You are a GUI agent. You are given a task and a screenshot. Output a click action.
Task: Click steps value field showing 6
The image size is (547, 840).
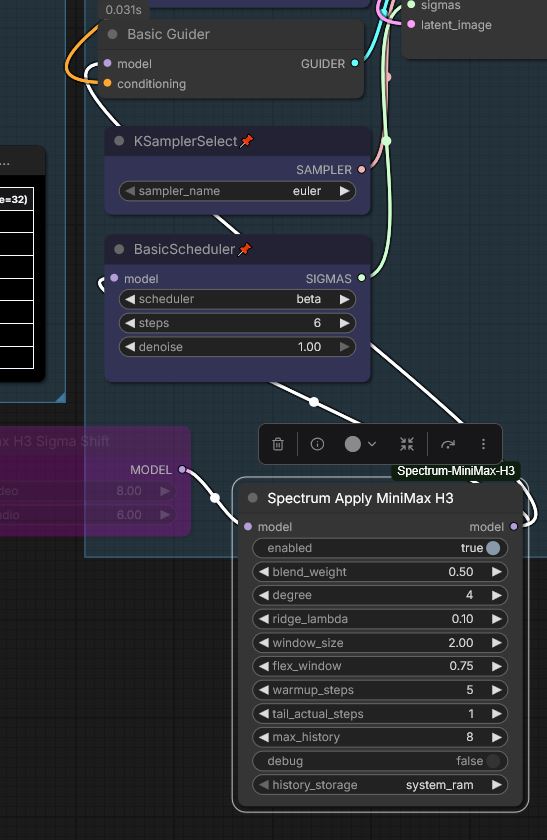(237, 323)
